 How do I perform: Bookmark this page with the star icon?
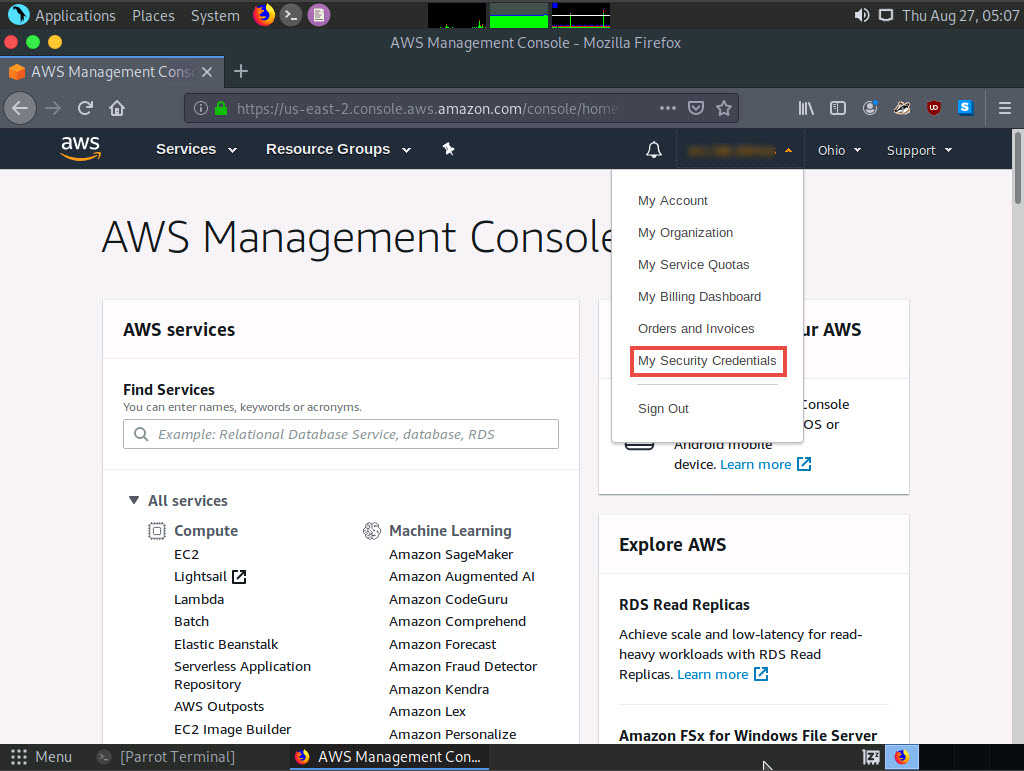click(724, 108)
